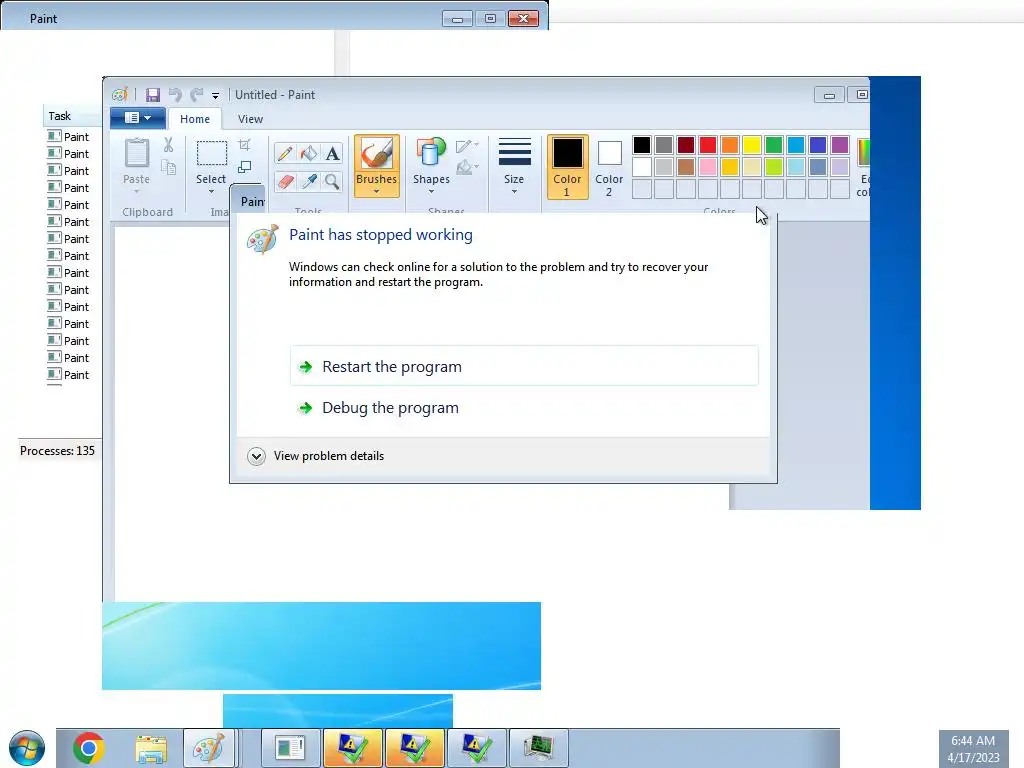Pick the purple color swatch
This screenshot has height=768, width=1024.
(840, 145)
